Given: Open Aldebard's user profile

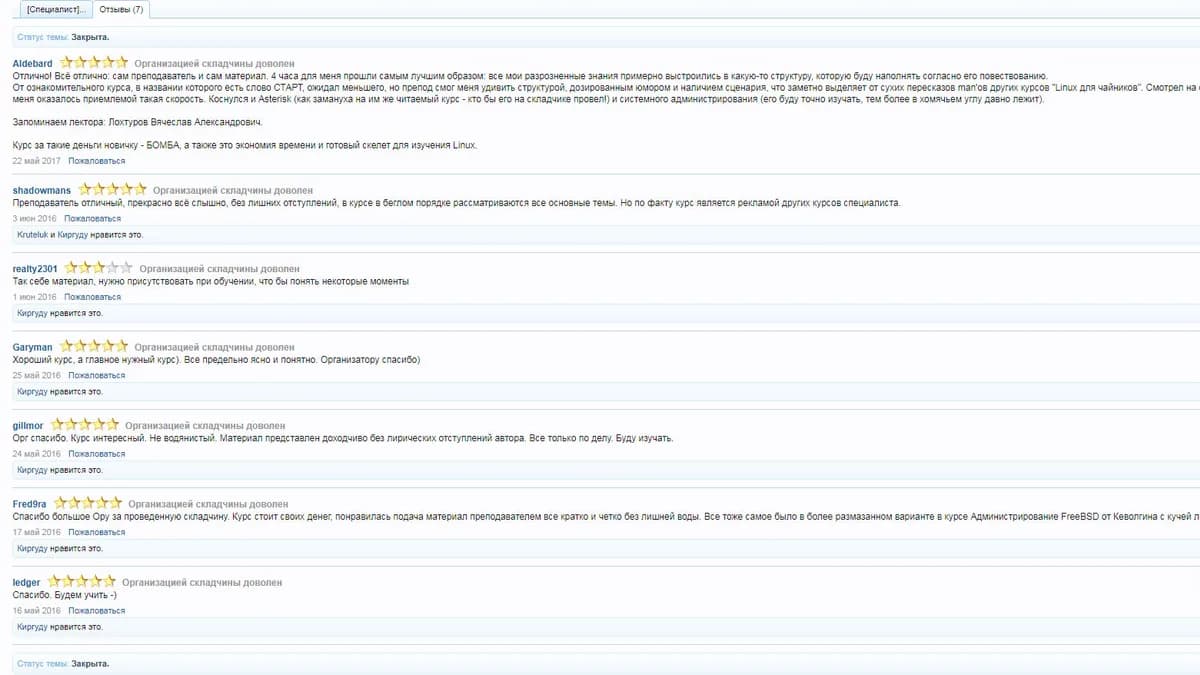Looking at the screenshot, I should 33,64.
